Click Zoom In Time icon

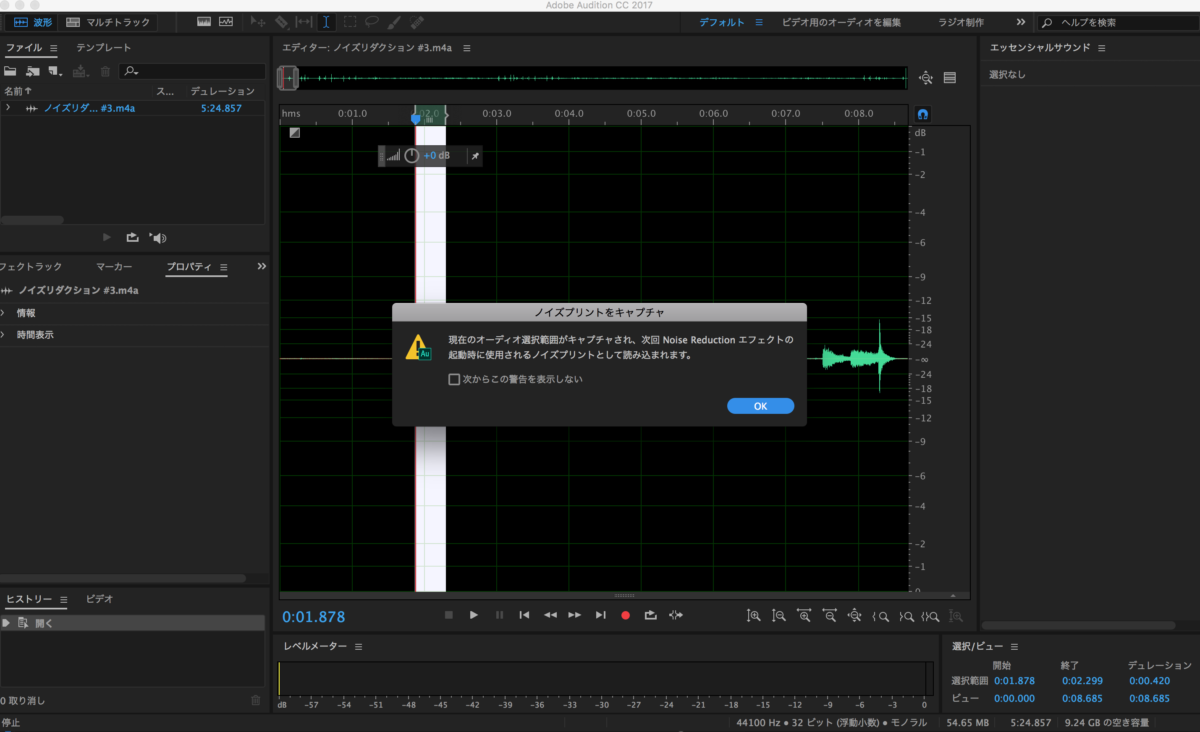804,616
